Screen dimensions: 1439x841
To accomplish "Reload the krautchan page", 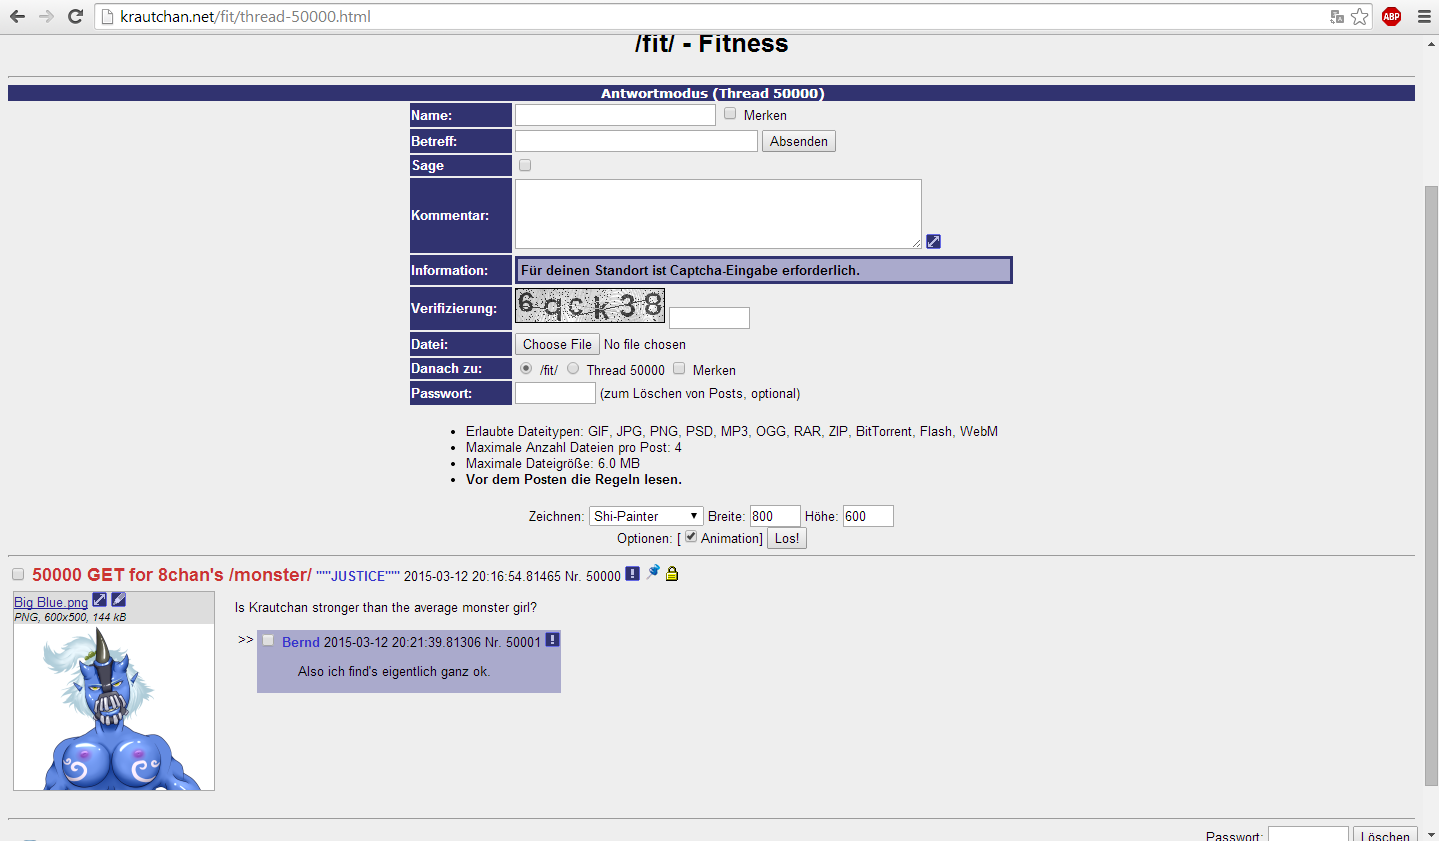I will [x=75, y=16].
